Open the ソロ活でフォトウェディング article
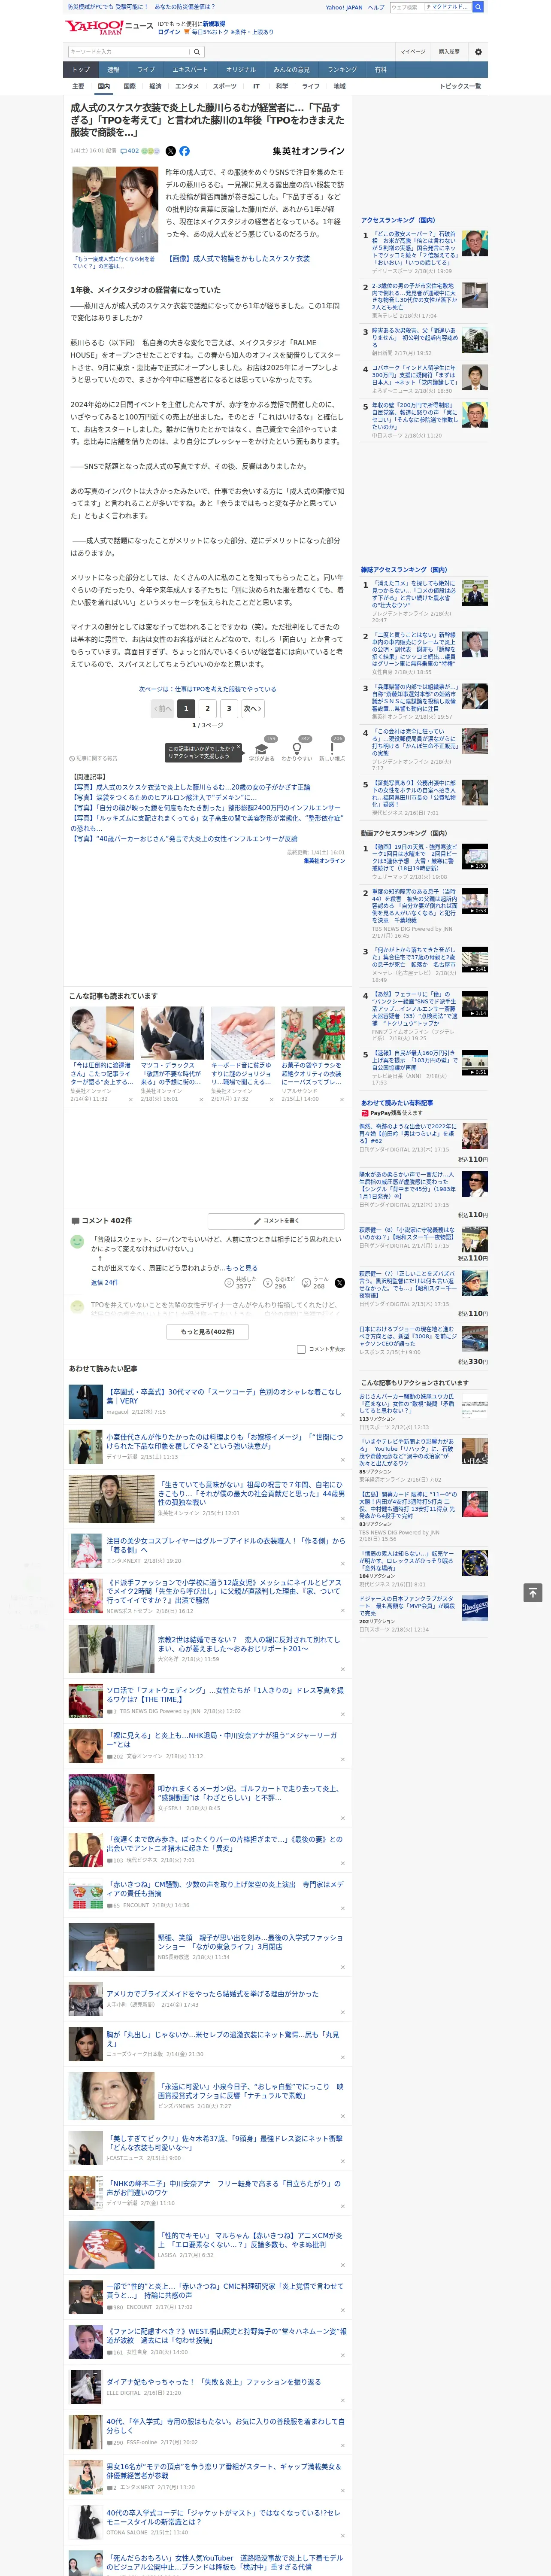The image size is (551, 2576). (225, 1694)
